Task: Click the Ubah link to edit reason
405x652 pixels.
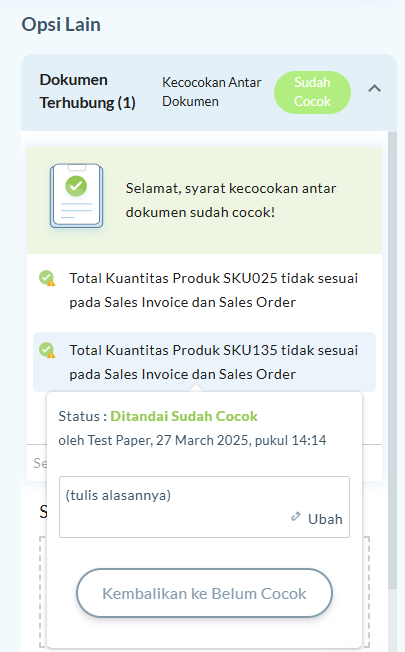Action: [x=325, y=519]
